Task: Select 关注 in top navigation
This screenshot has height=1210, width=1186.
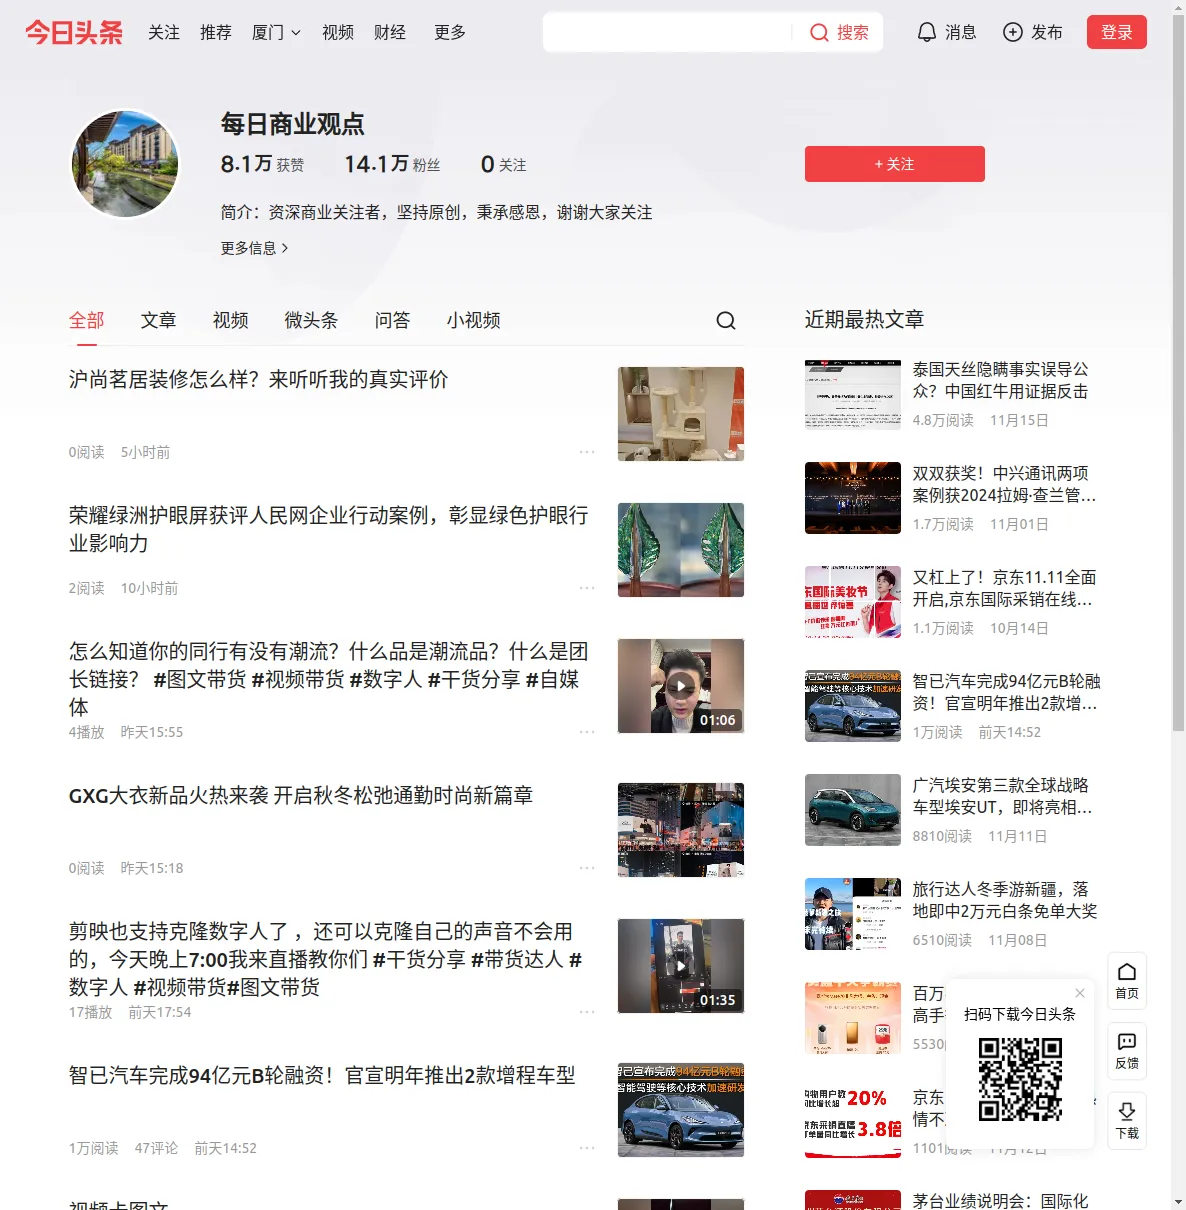Action: coord(164,32)
